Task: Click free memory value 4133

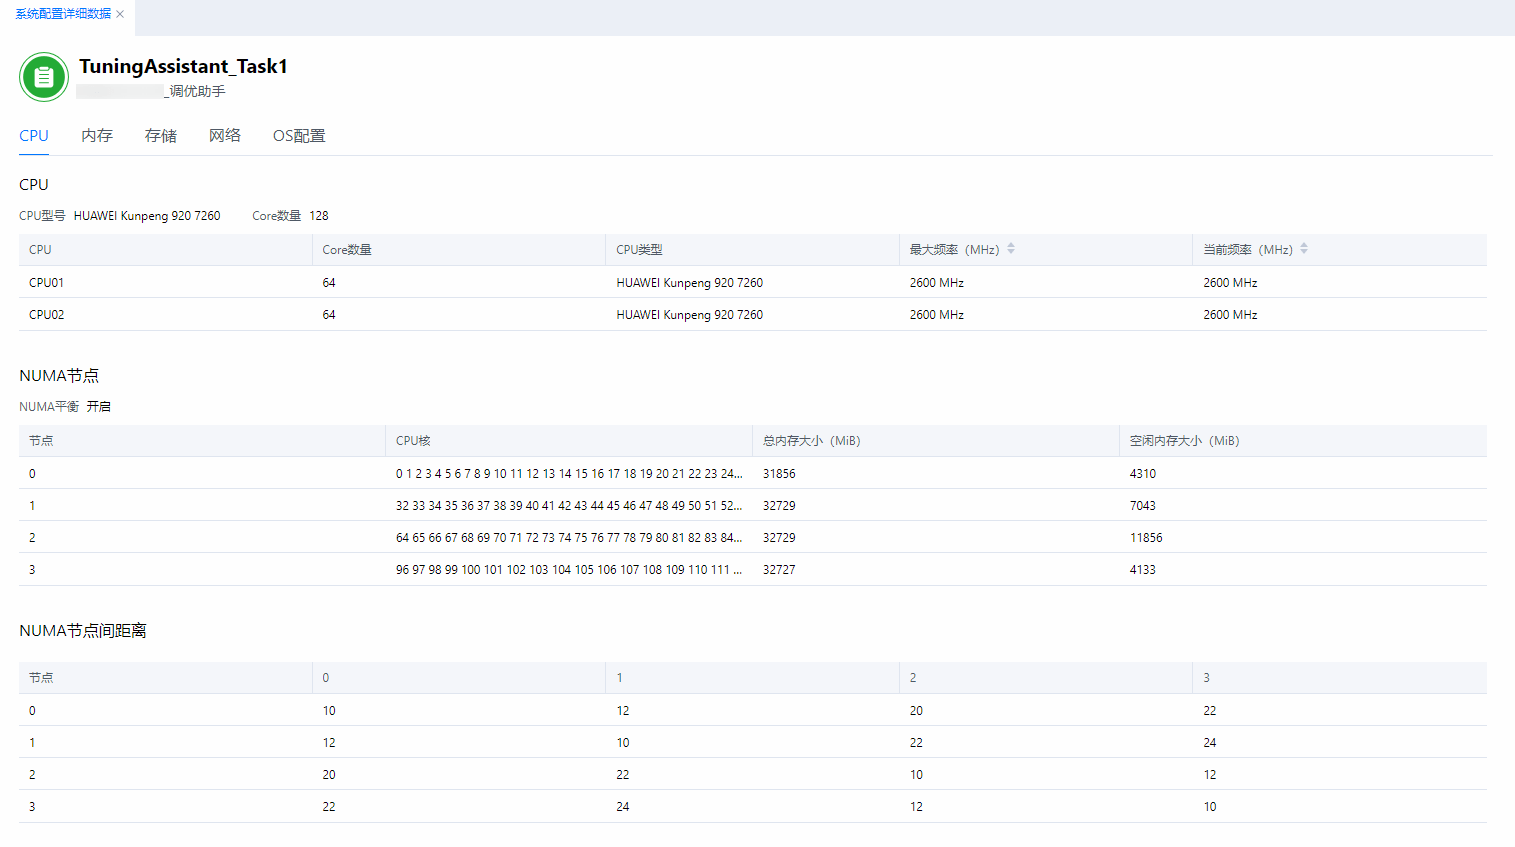Action: [x=1143, y=570]
